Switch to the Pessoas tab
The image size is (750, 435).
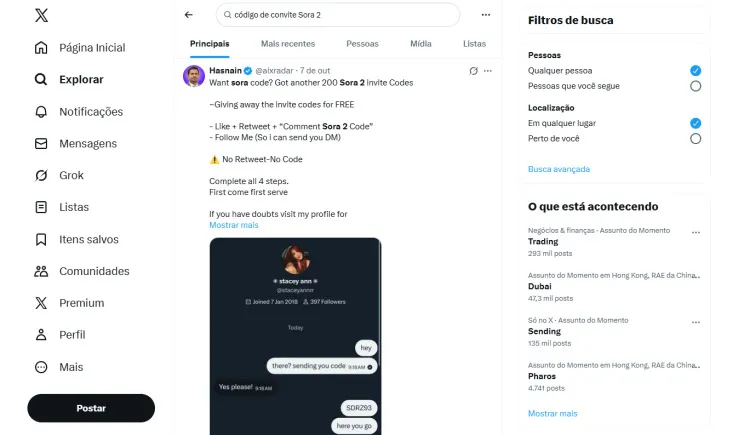[362, 44]
